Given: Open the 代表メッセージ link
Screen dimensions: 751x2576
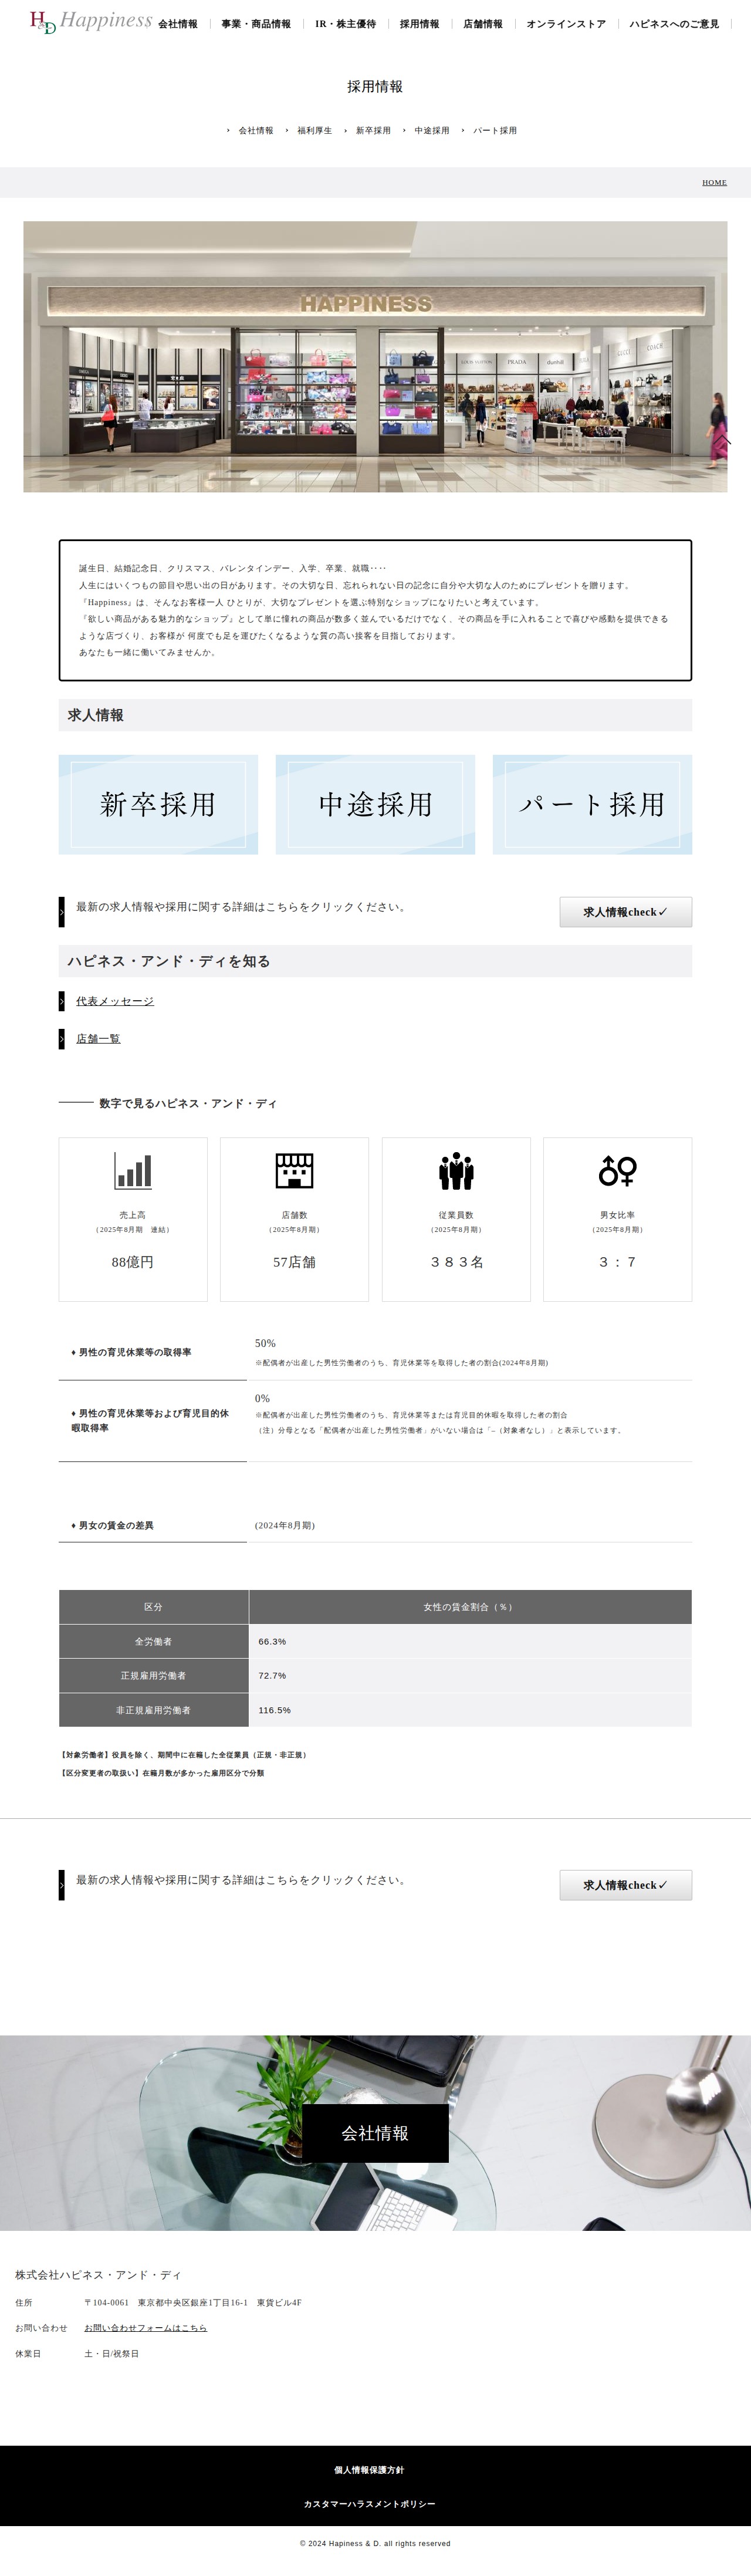Looking at the screenshot, I should 115,1001.
